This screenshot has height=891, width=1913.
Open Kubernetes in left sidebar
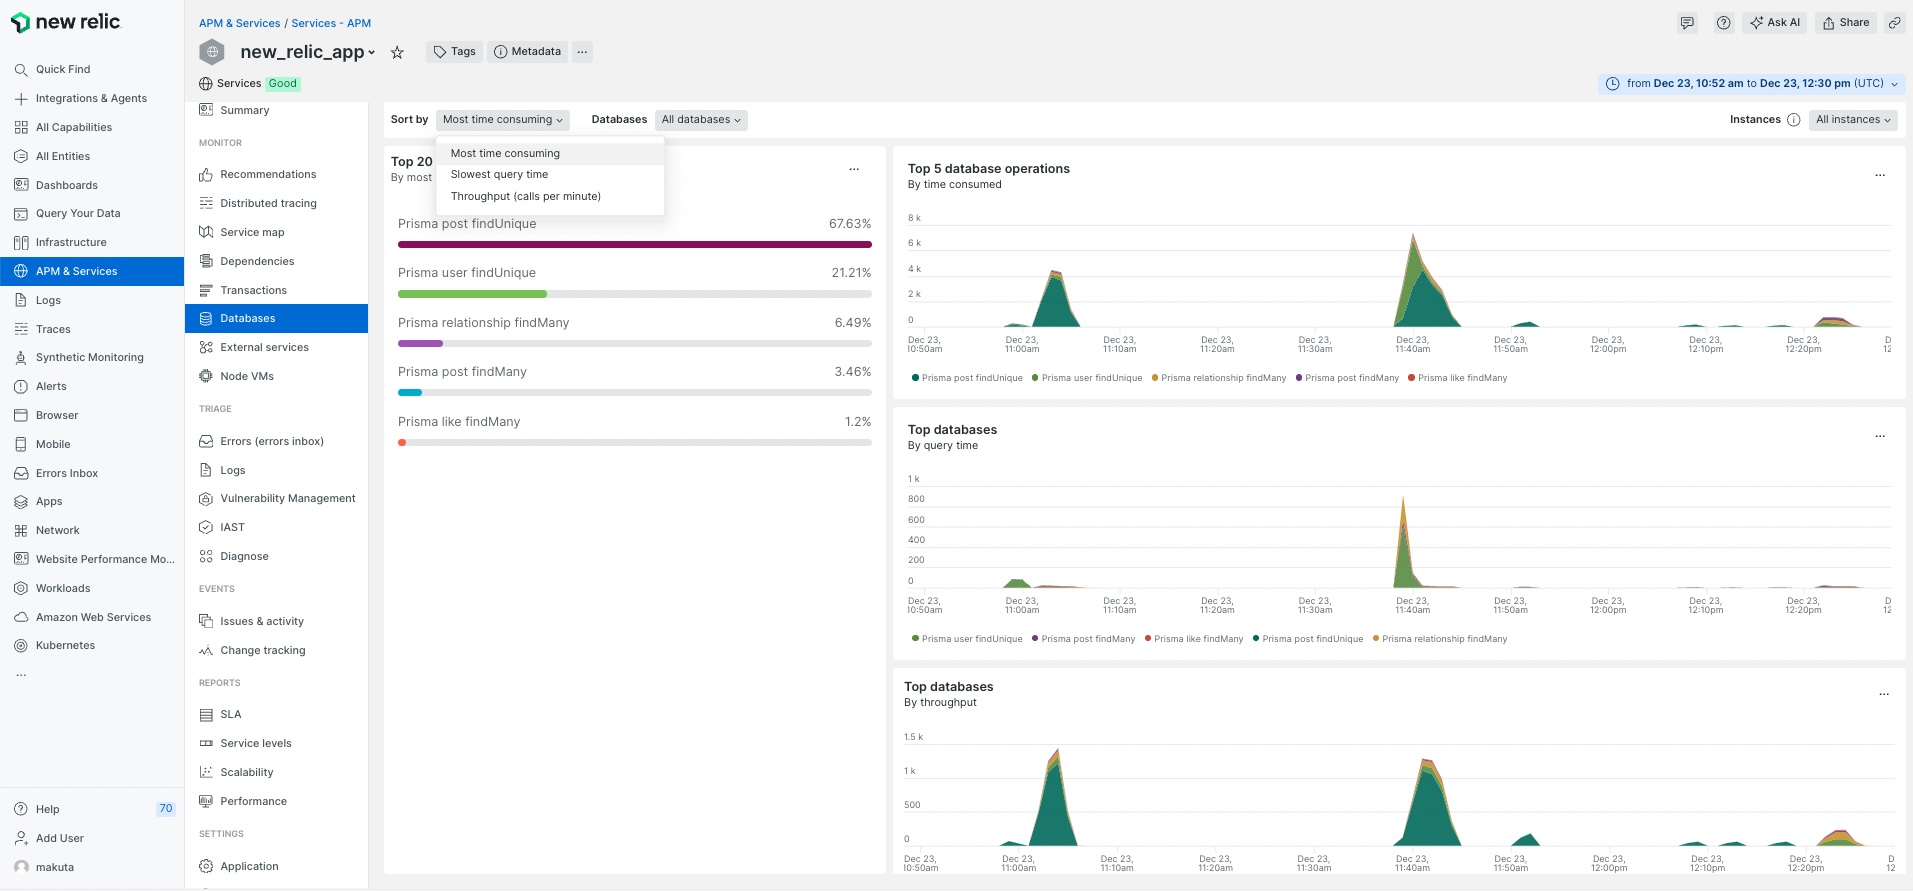coord(65,645)
